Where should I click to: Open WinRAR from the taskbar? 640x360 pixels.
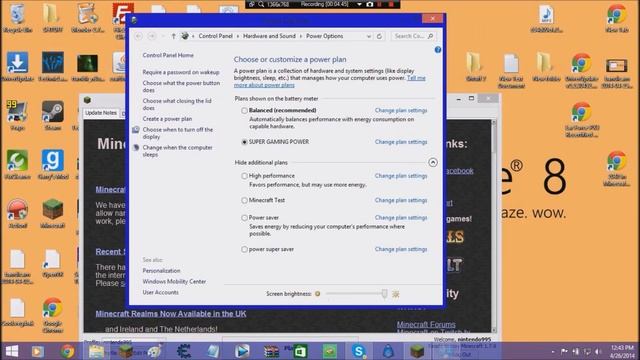[x=271, y=351]
